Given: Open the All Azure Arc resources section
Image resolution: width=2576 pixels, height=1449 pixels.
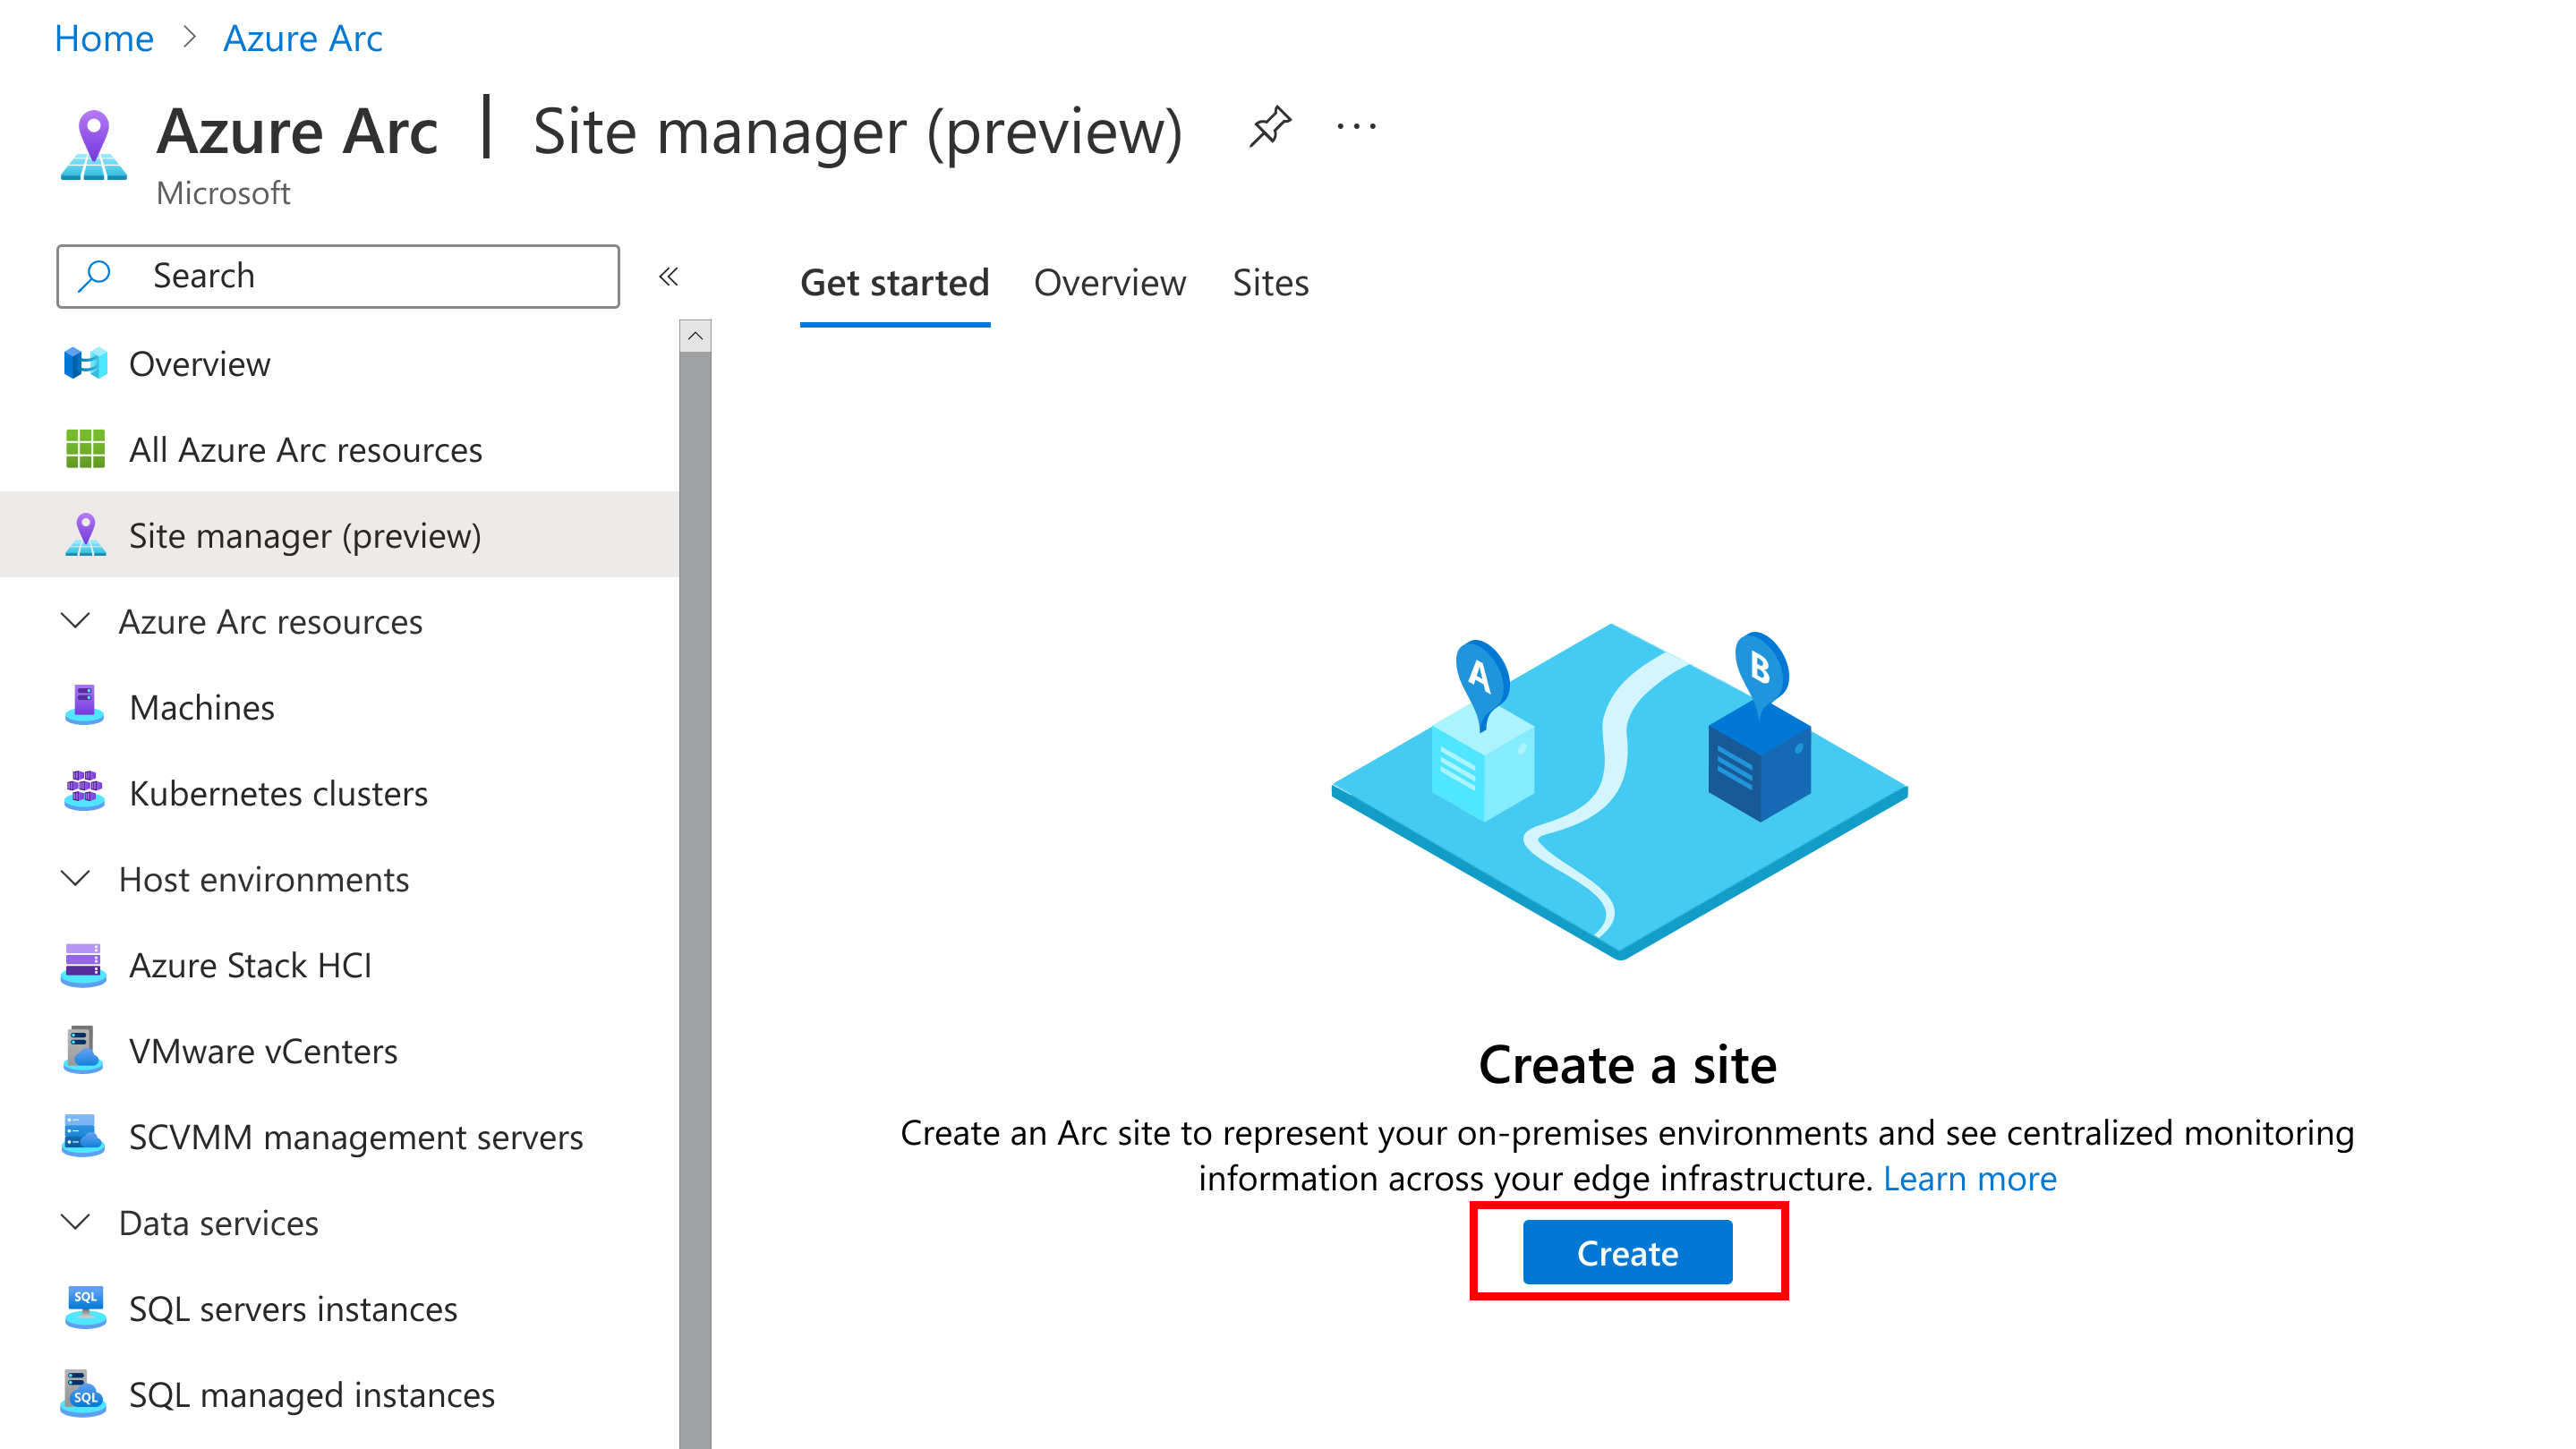Looking at the screenshot, I should click(x=304, y=447).
